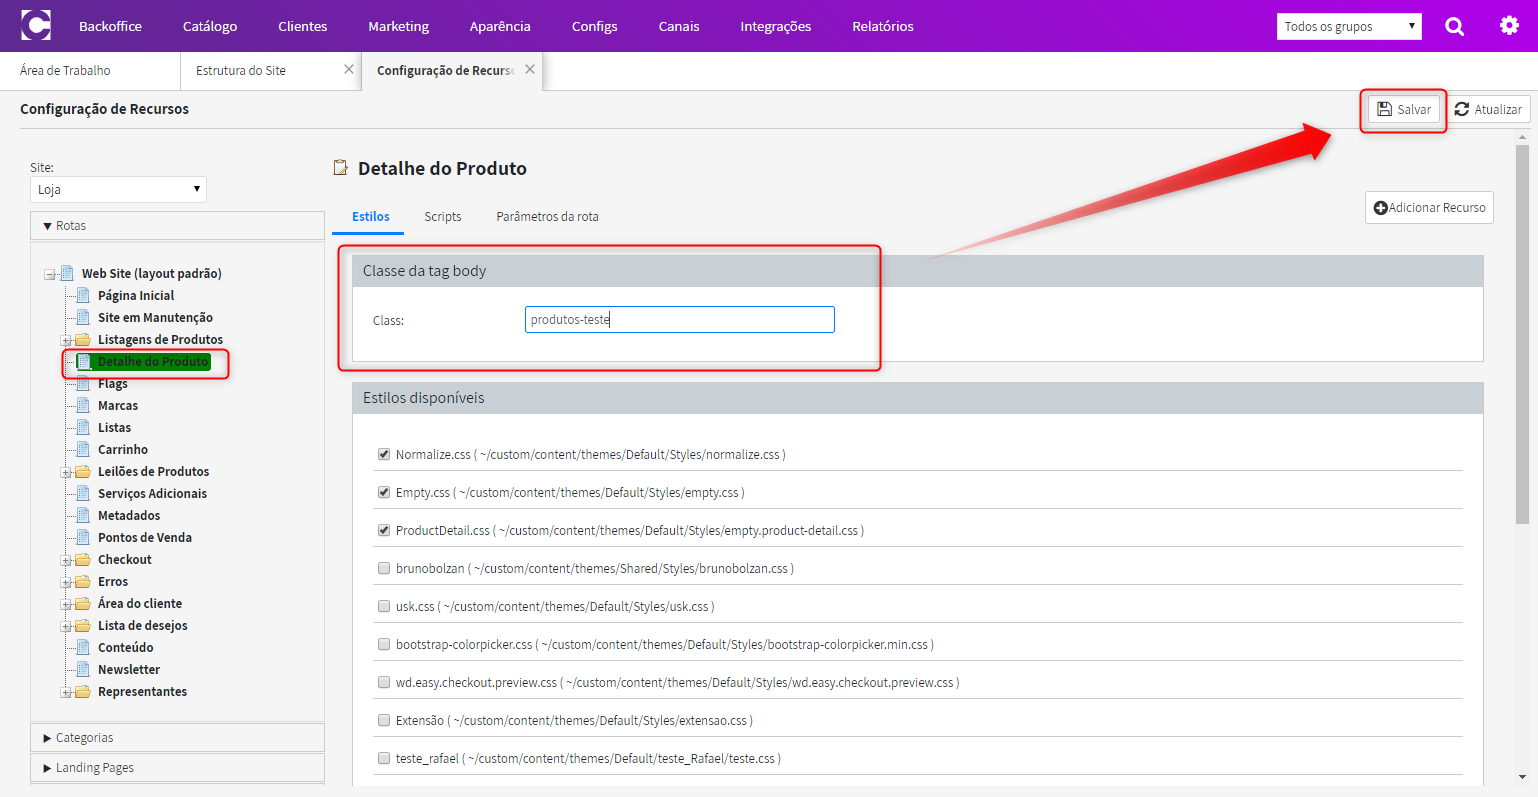
Task: Open the search magnifier icon
Action: click(x=1455, y=26)
